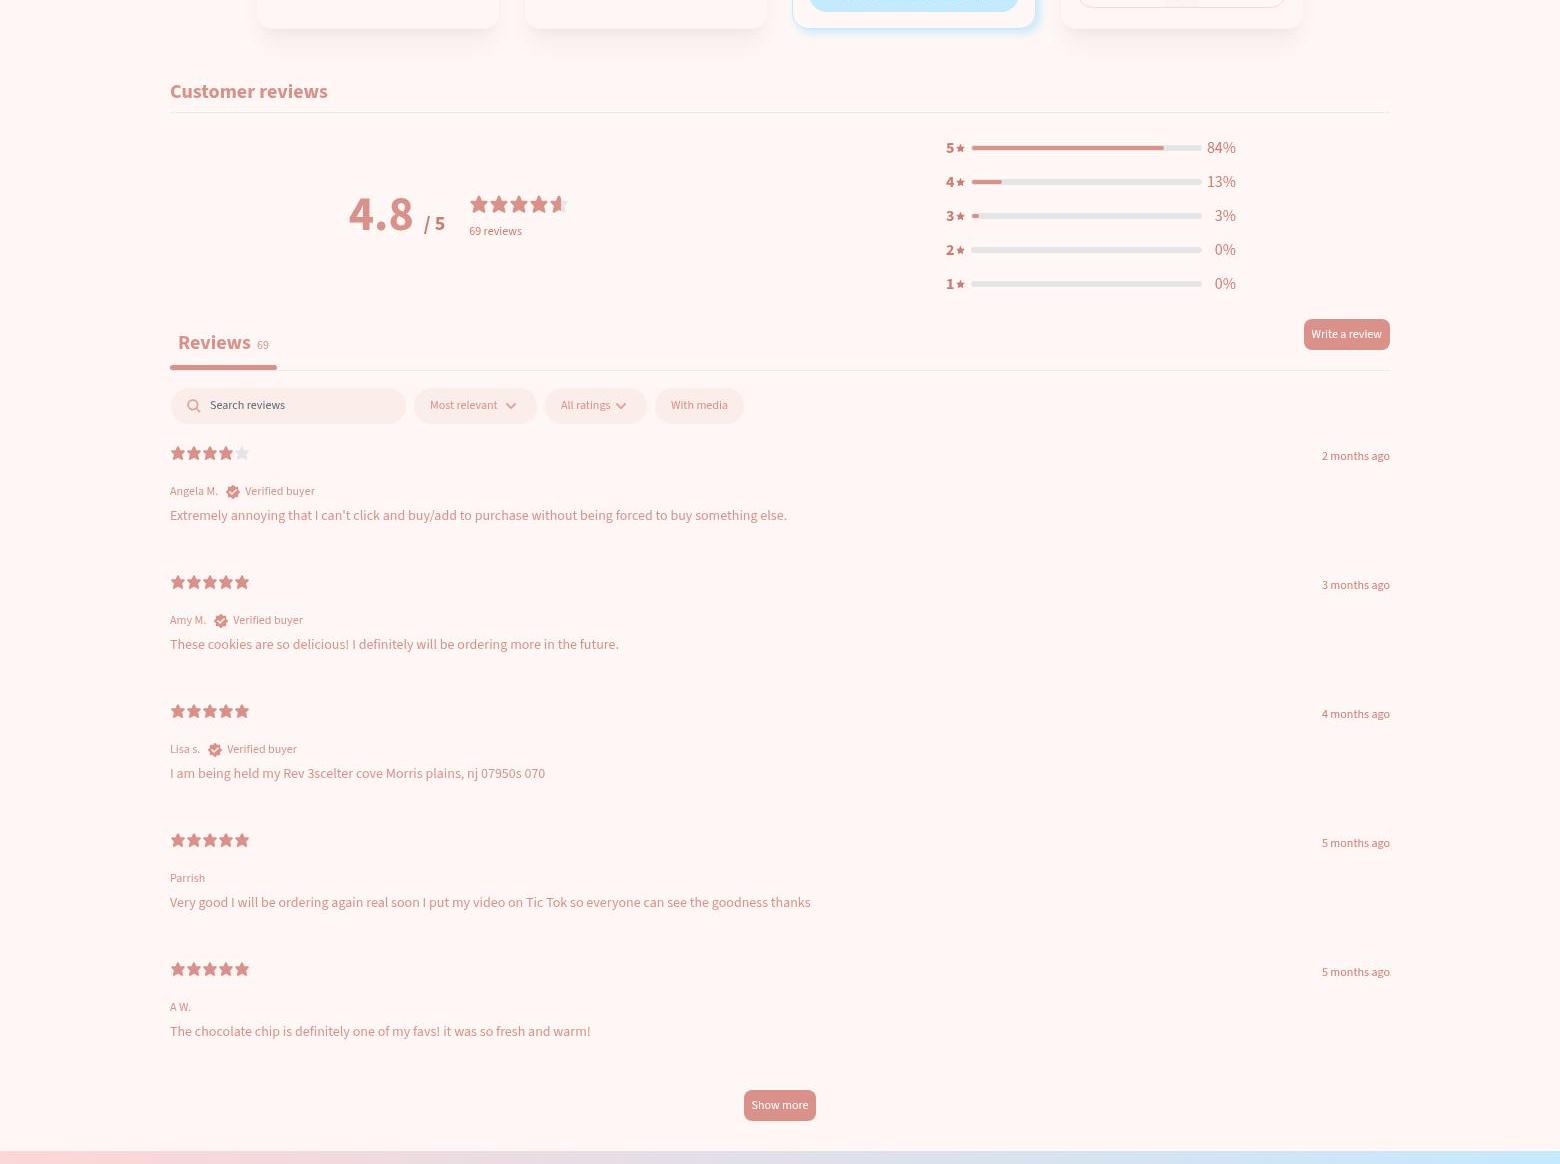Click the Write a review button
The image size is (1560, 1164).
pos(1346,334)
